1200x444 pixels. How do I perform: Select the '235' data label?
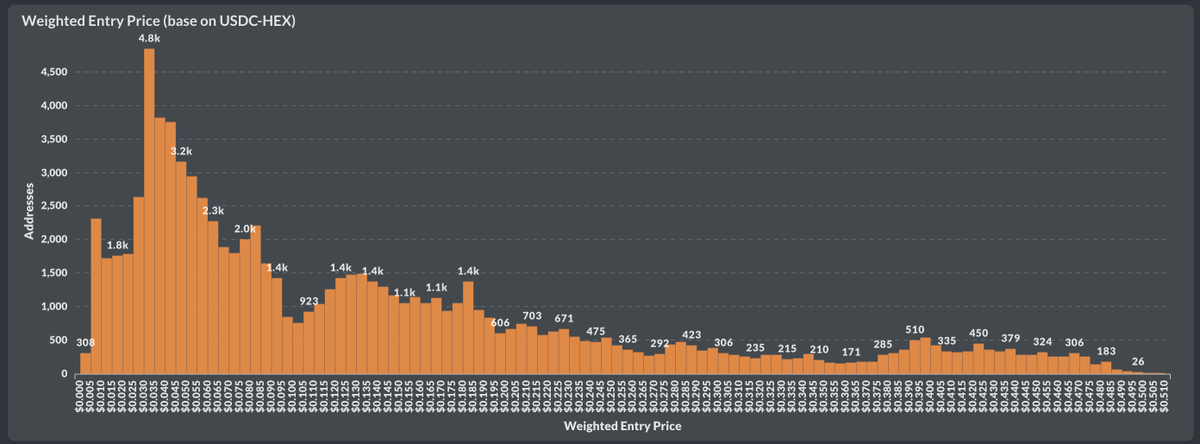(756, 347)
